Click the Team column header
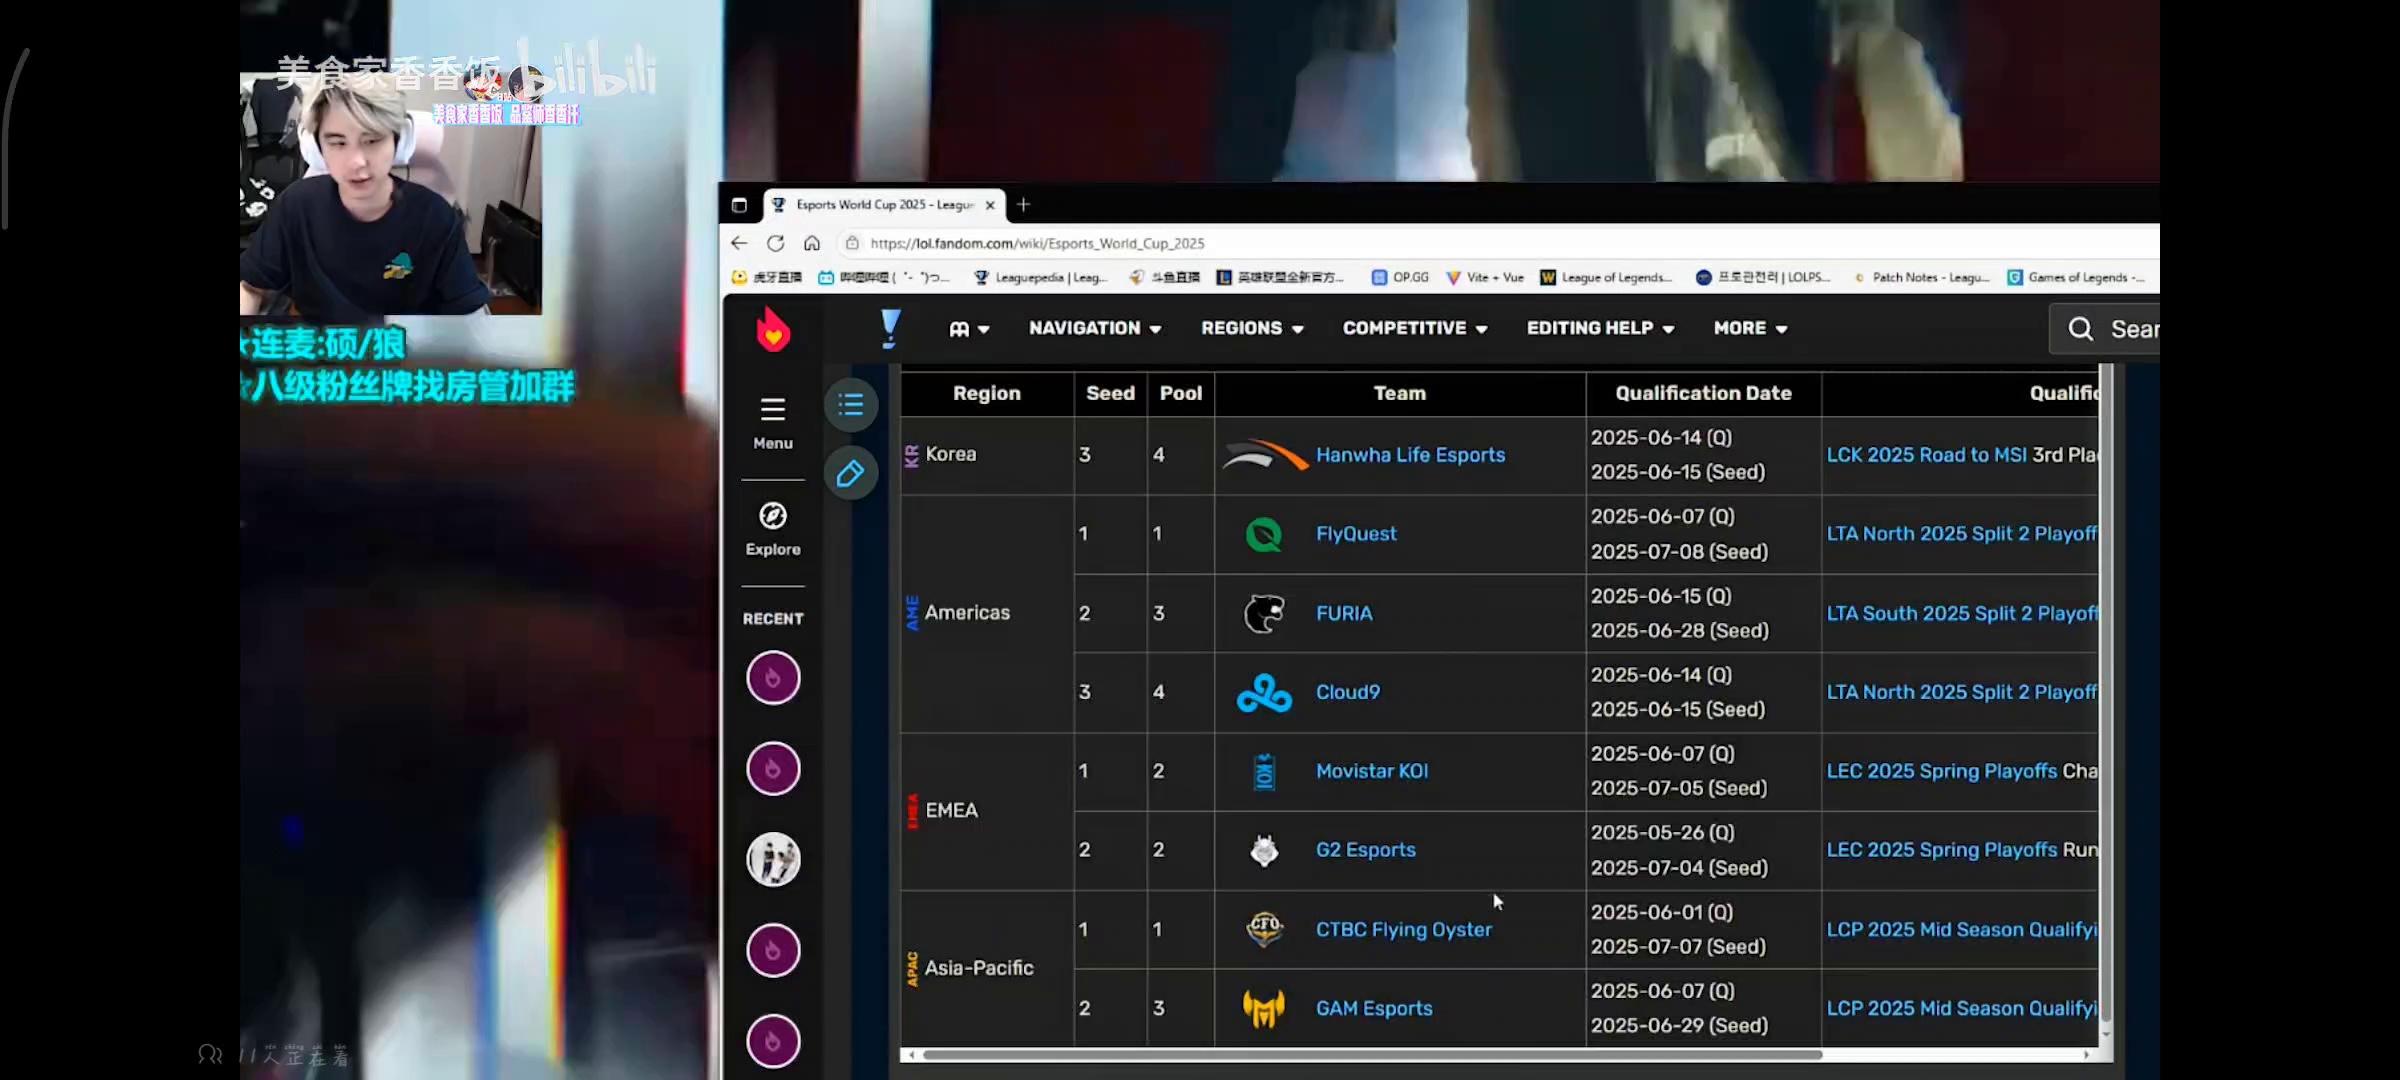The height and width of the screenshot is (1080, 2400). [x=1399, y=393]
